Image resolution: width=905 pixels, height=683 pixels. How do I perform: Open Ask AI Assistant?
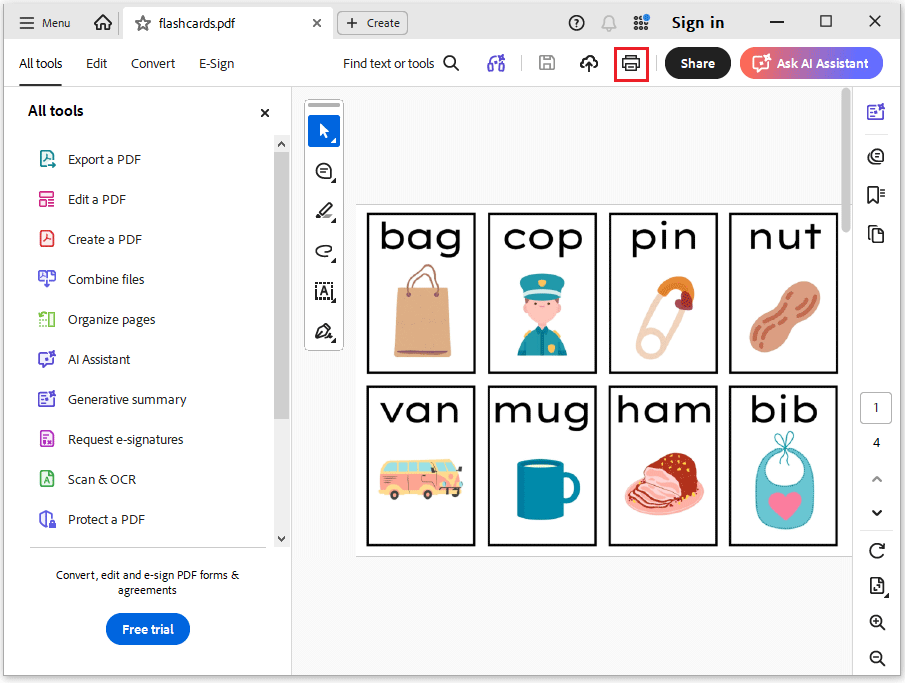point(811,64)
